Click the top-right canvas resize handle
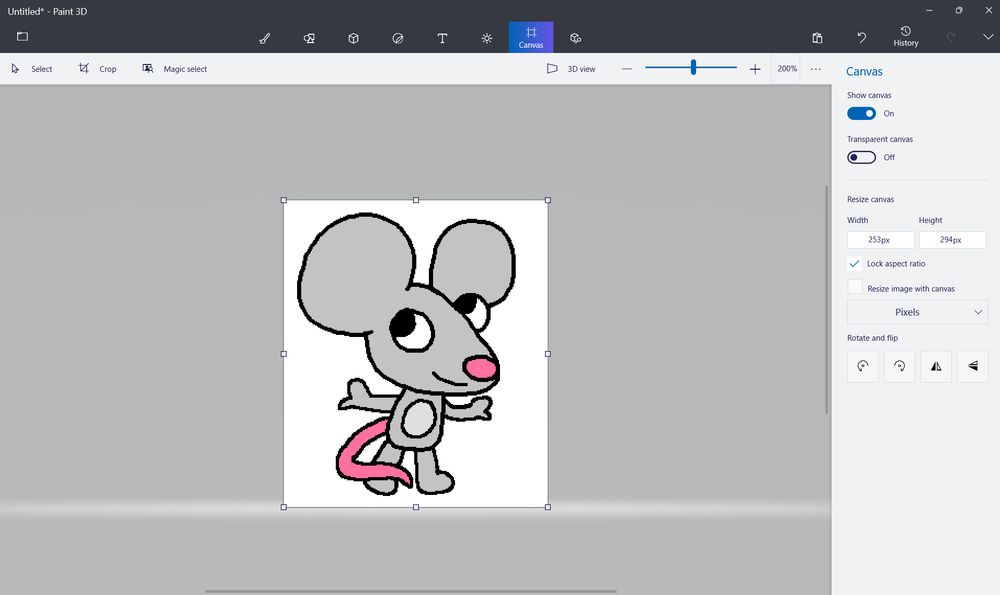Viewport: 1000px width, 595px height. coord(548,200)
